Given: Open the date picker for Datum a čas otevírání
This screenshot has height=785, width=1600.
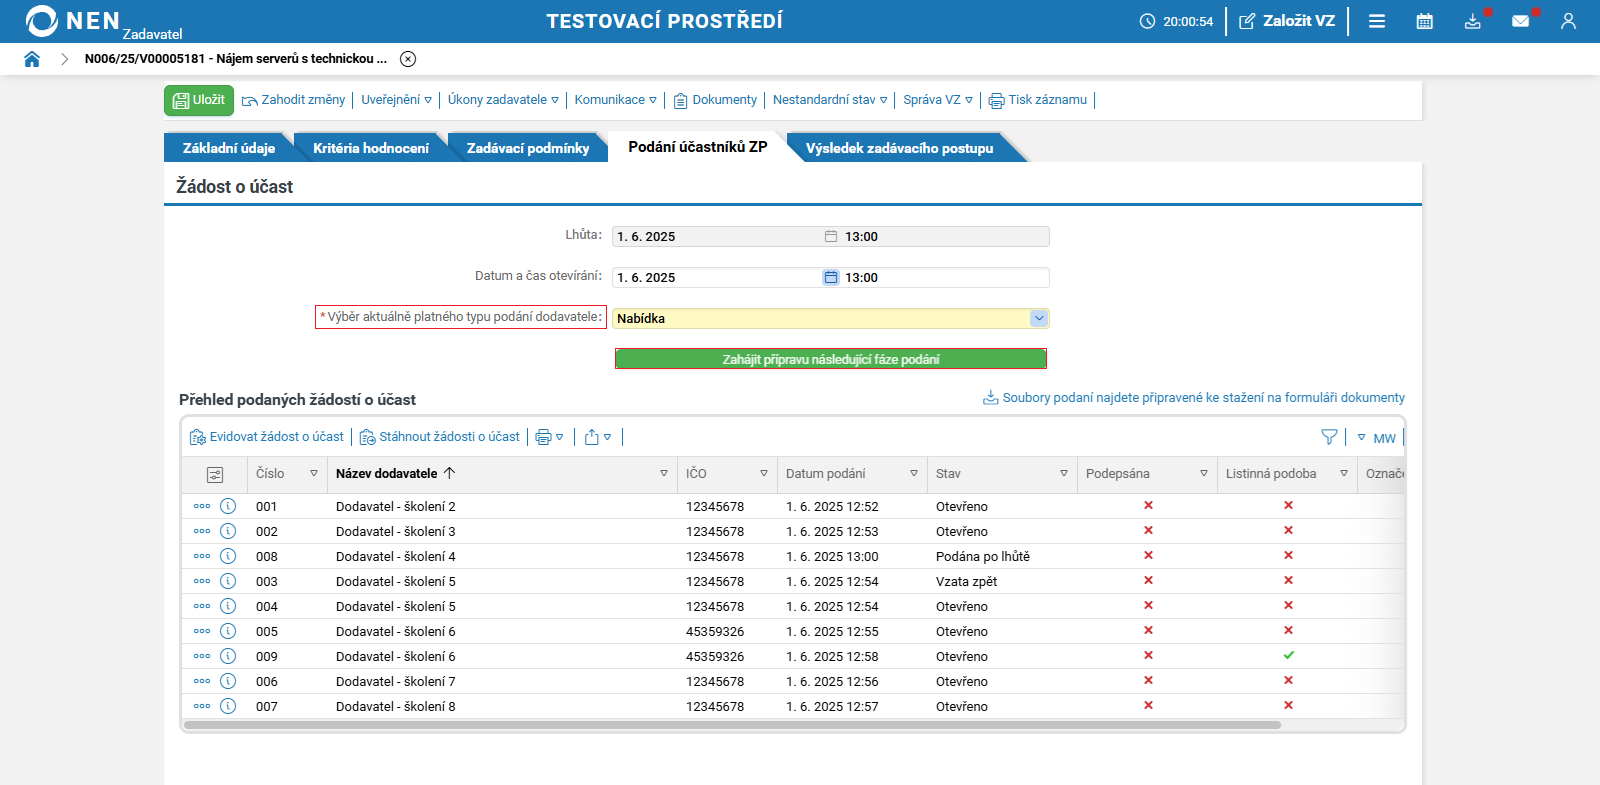Looking at the screenshot, I should (x=831, y=277).
